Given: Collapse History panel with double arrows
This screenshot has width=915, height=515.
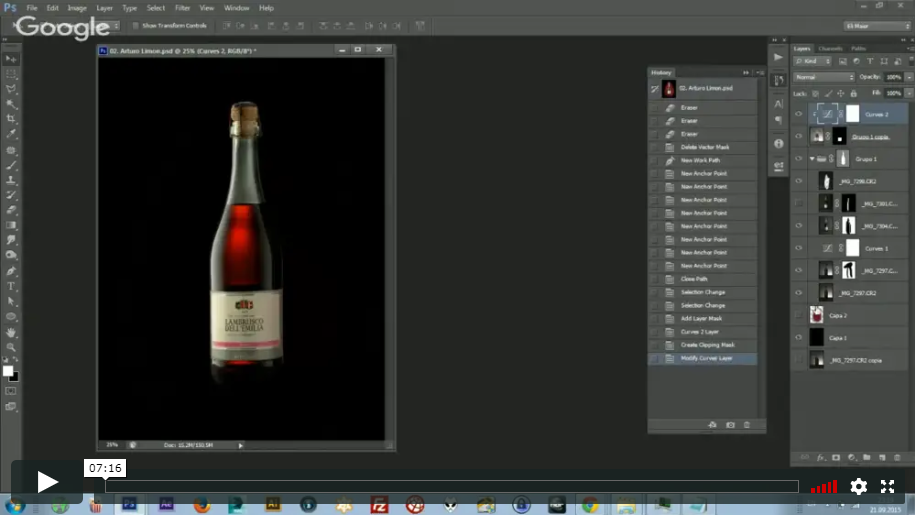Looking at the screenshot, I should click(x=746, y=72).
